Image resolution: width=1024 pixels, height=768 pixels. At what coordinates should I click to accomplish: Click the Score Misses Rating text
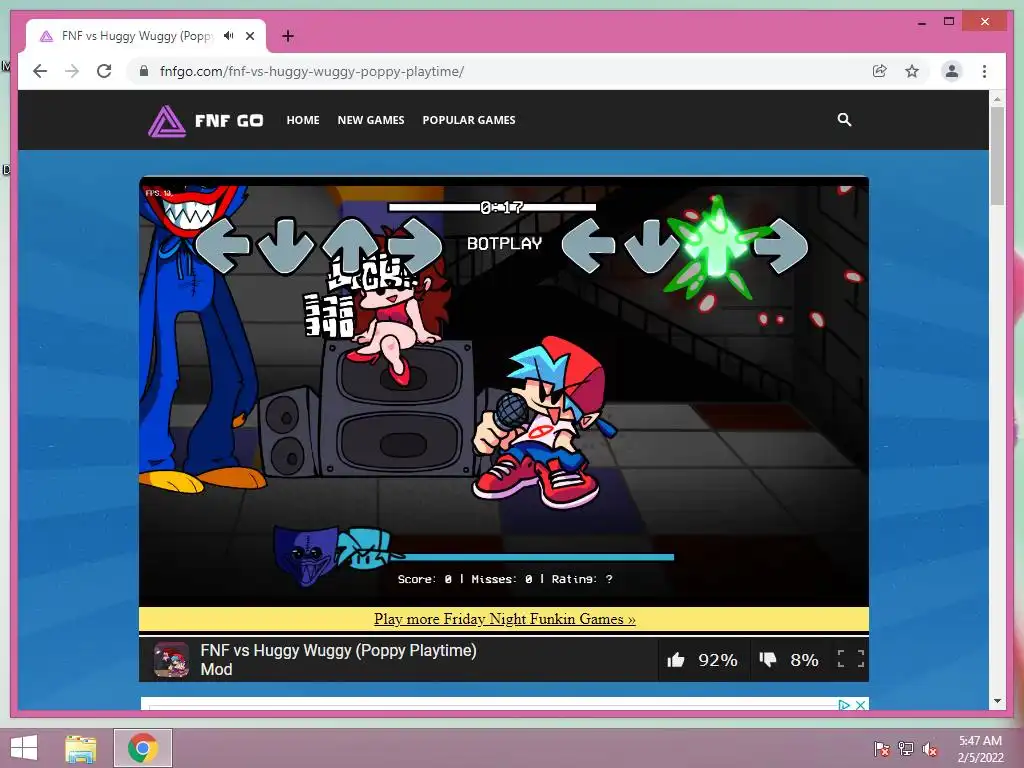[505, 579]
